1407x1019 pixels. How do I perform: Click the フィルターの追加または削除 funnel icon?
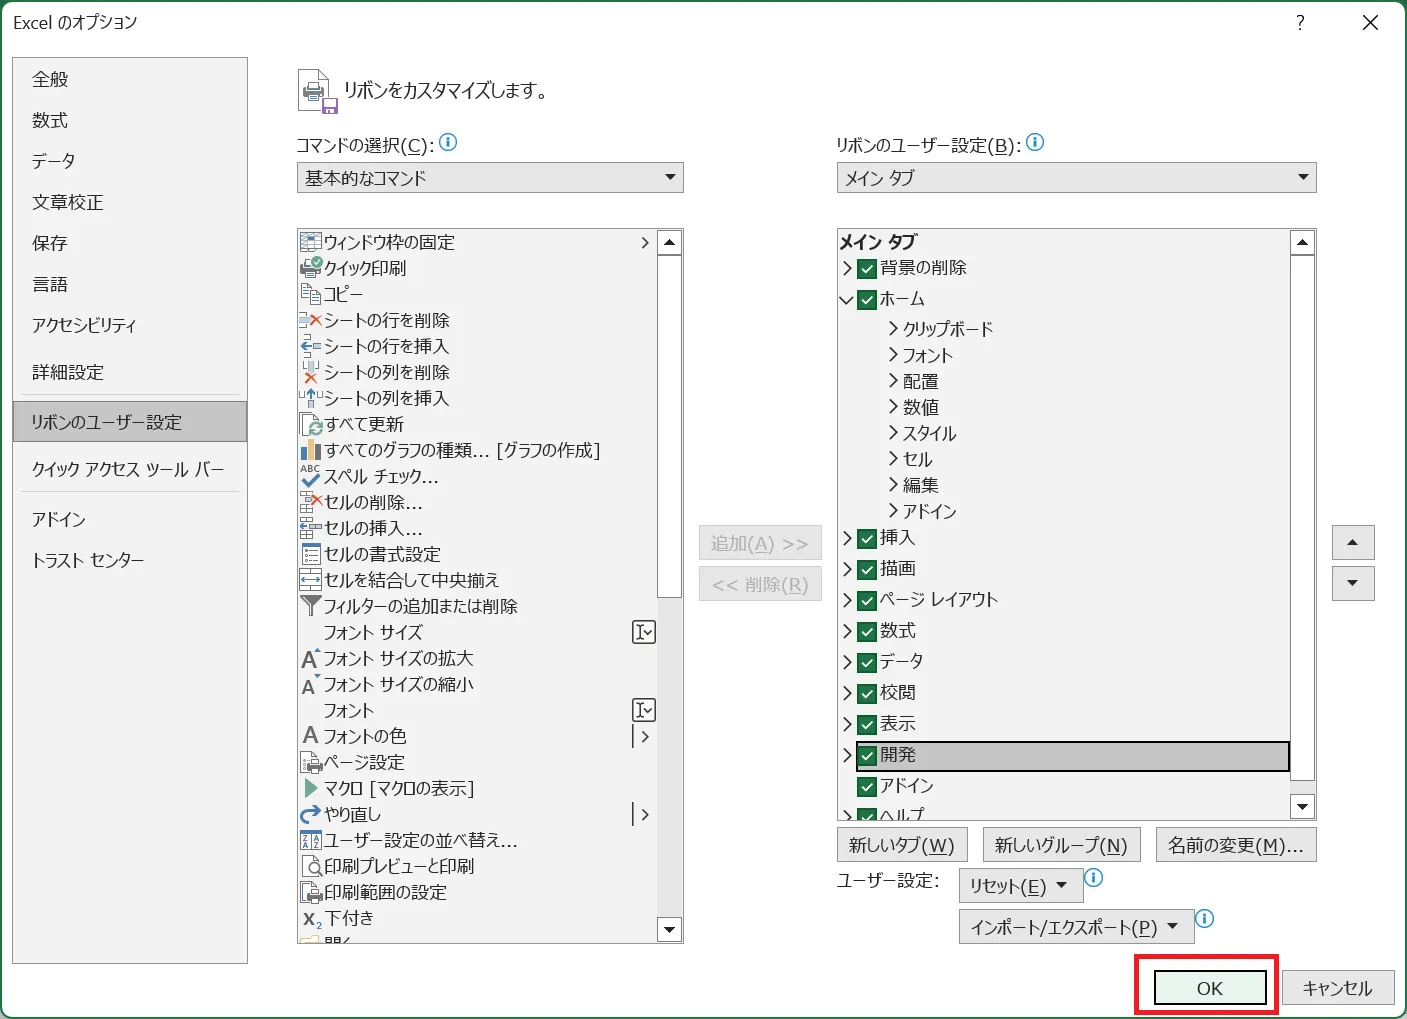(311, 606)
